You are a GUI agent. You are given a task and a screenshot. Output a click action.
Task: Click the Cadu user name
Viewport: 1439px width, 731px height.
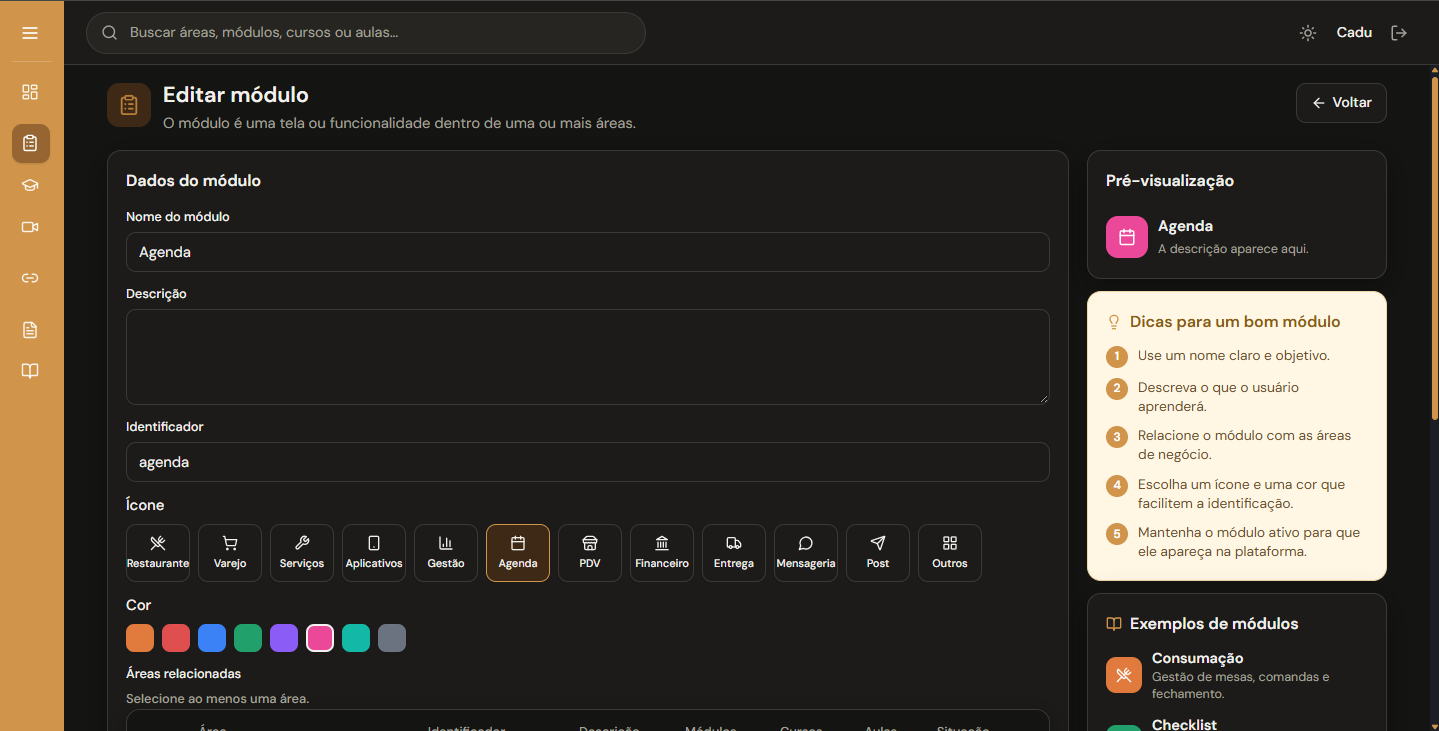click(1354, 33)
